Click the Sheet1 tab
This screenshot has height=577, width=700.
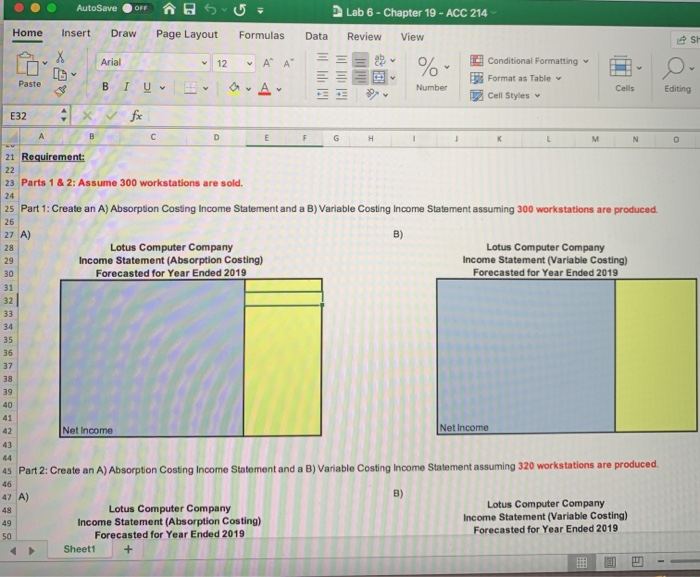click(79, 549)
